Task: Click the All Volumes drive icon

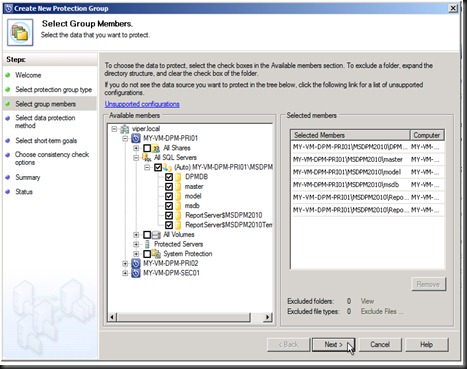Action: coord(156,235)
